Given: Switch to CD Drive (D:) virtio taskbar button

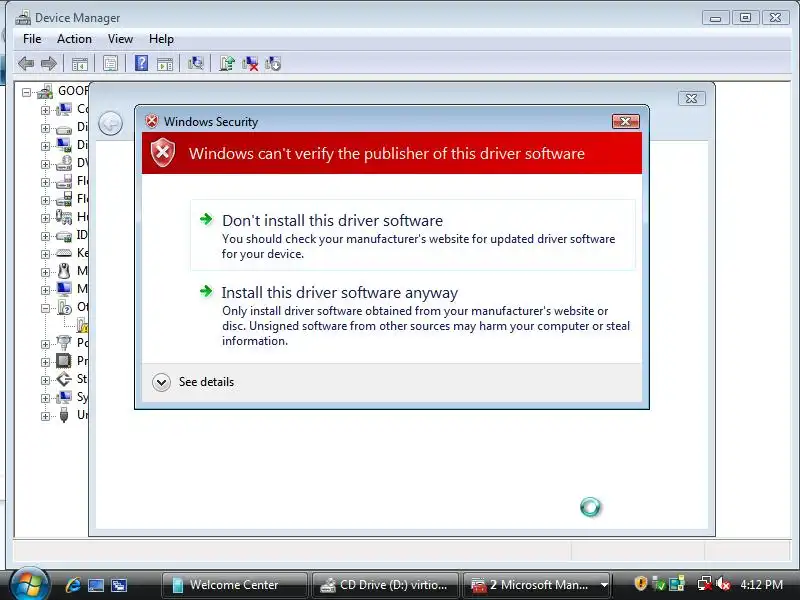Looking at the screenshot, I should coord(385,585).
